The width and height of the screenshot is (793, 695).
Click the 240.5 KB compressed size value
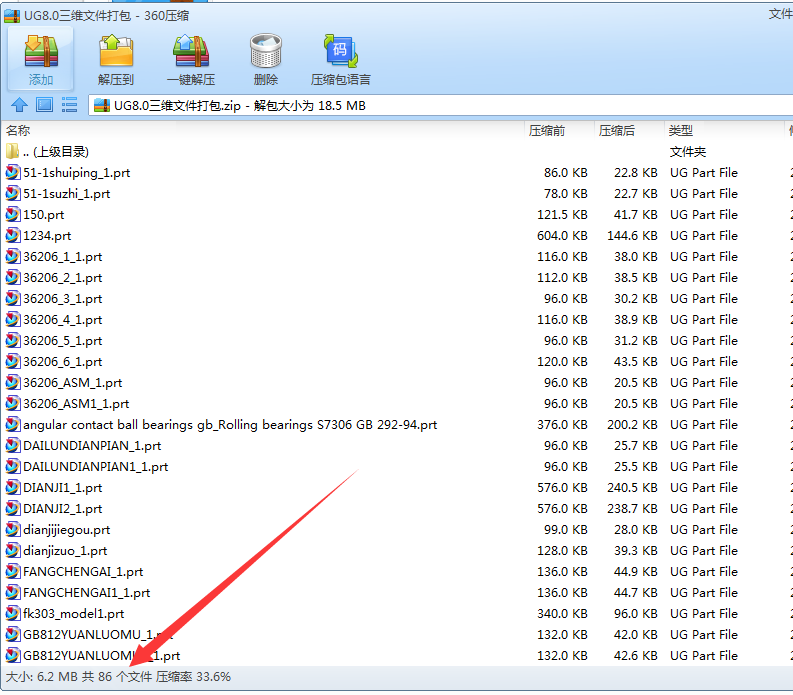coord(632,487)
